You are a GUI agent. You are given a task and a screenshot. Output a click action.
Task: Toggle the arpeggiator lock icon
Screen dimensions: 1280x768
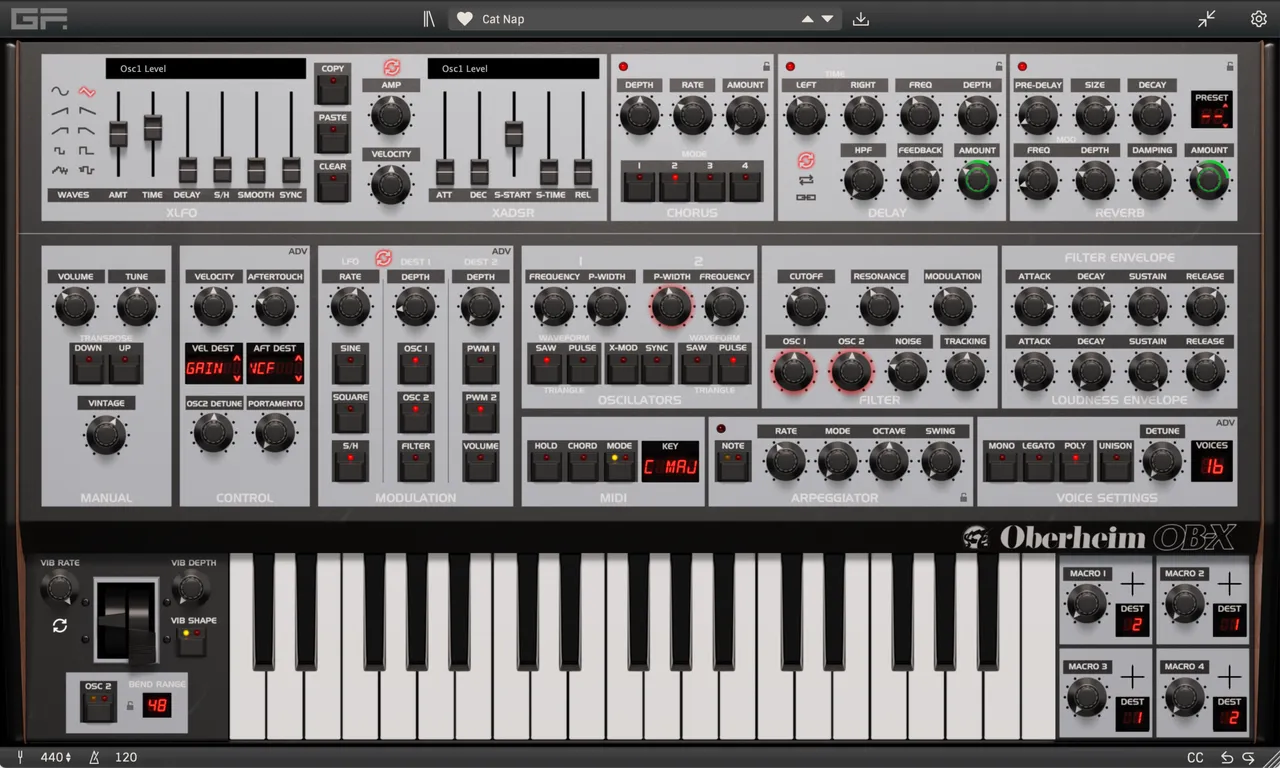point(964,497)
